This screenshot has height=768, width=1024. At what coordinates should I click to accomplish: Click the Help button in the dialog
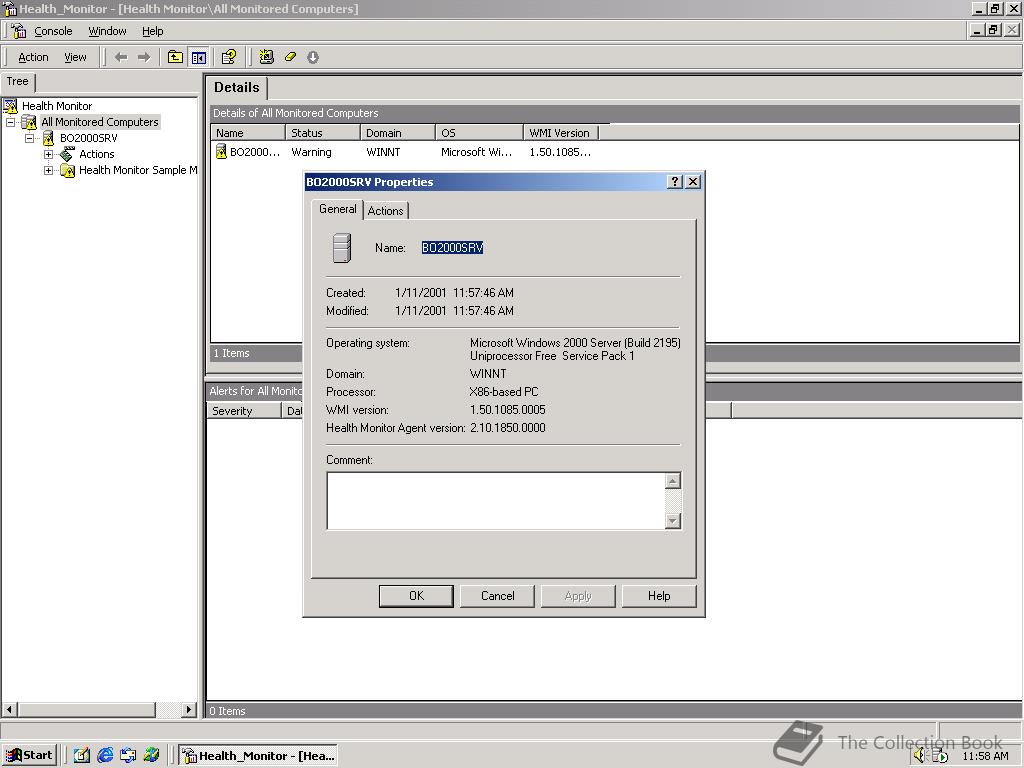[x=659, y=596]
